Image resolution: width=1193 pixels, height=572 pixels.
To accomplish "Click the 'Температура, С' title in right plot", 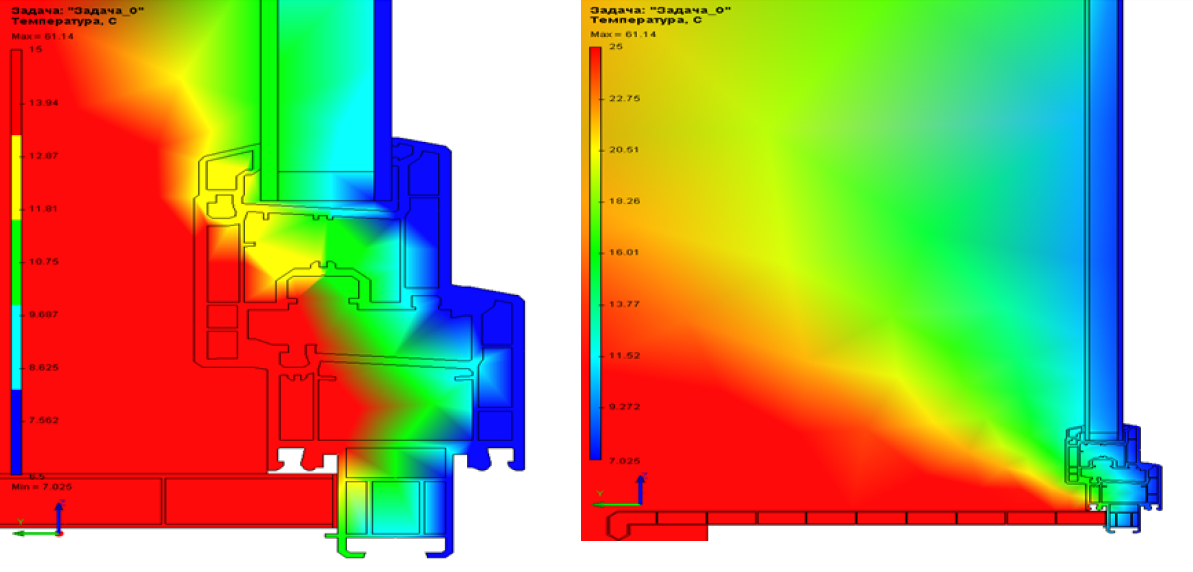I will point(643,21).
